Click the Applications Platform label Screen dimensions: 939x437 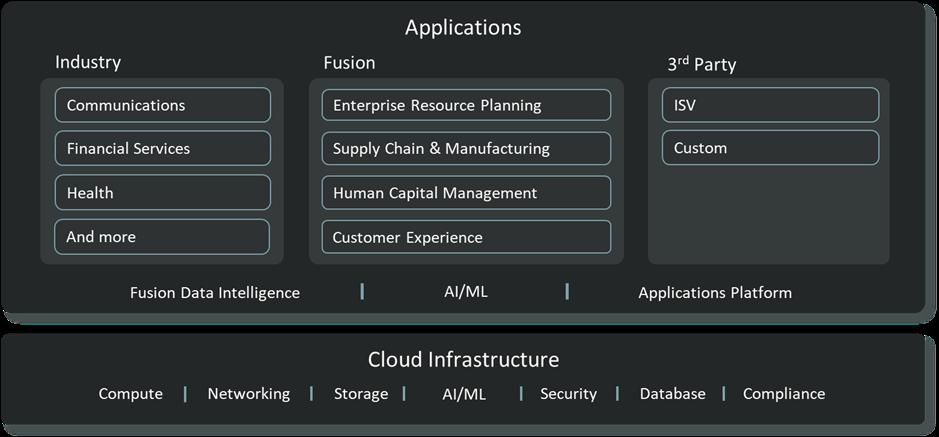(x=715, y=293)
